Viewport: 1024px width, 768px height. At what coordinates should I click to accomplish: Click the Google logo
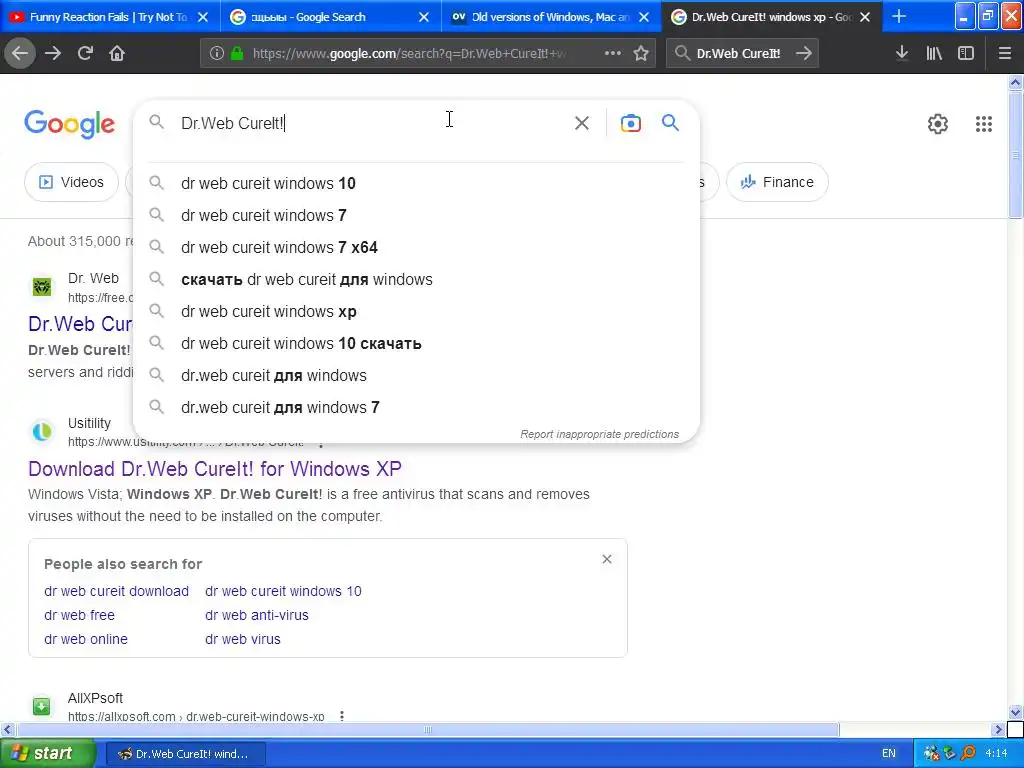(69, 124)
